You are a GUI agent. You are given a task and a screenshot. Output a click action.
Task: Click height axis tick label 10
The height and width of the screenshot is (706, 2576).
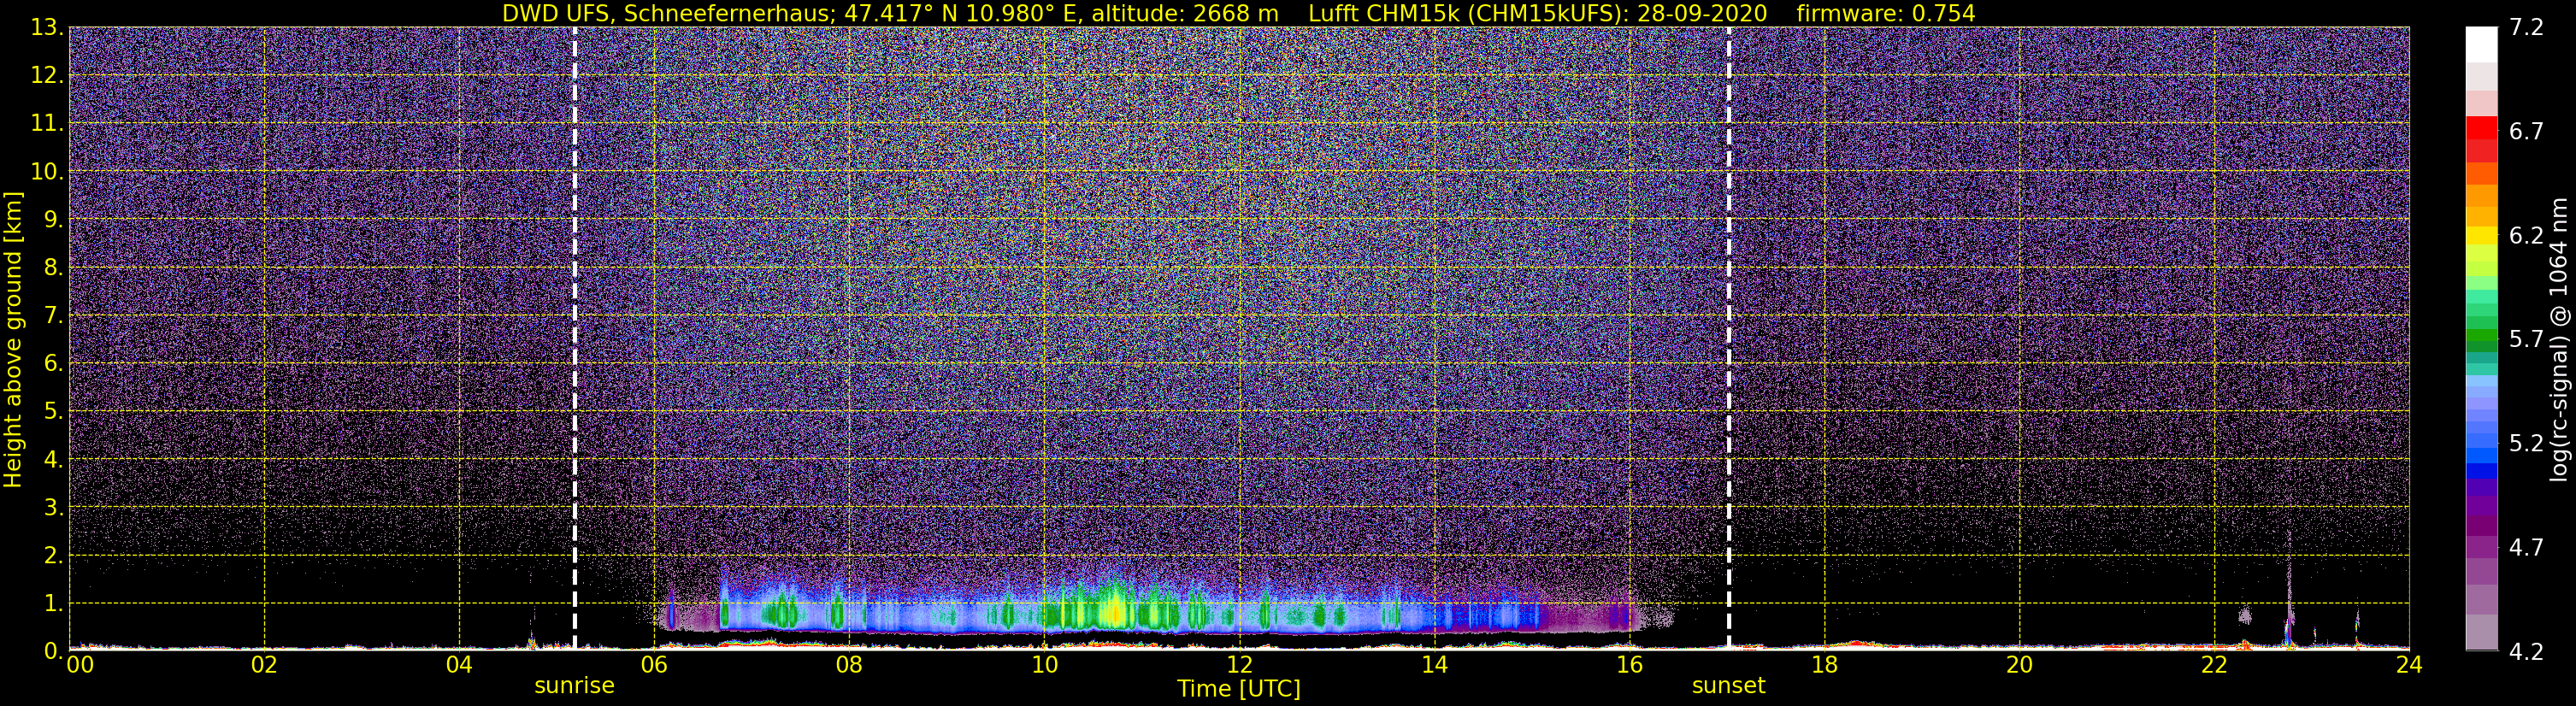click(x=48, y=171)
